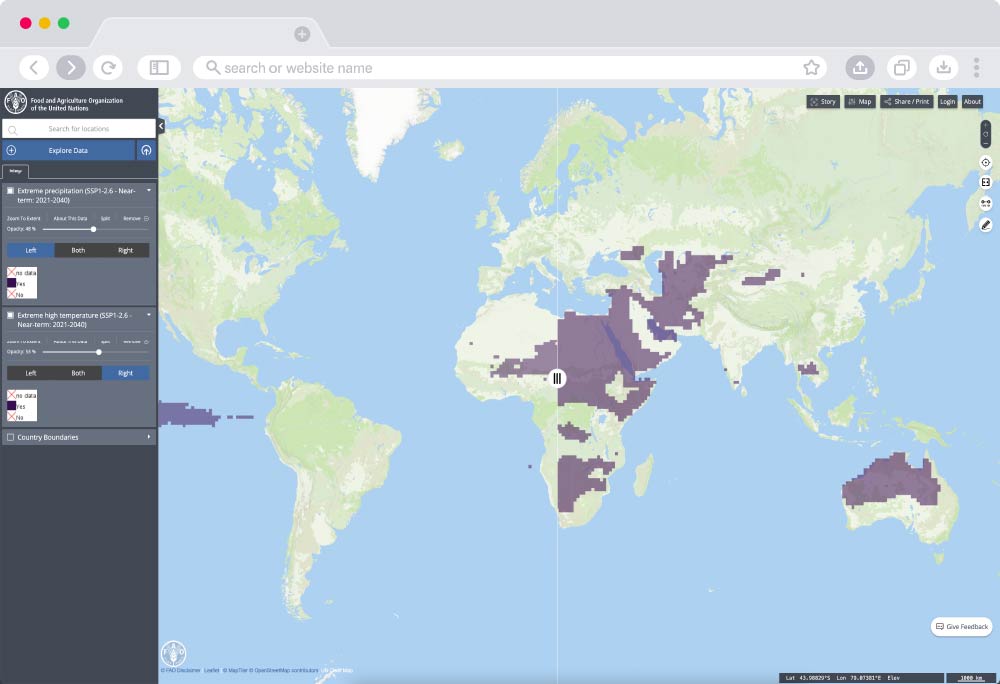This screenshot has width=1000, height=684.
Task: Click the split-view comparison icon
Action: pyautogui.click(x=985, y=200)
